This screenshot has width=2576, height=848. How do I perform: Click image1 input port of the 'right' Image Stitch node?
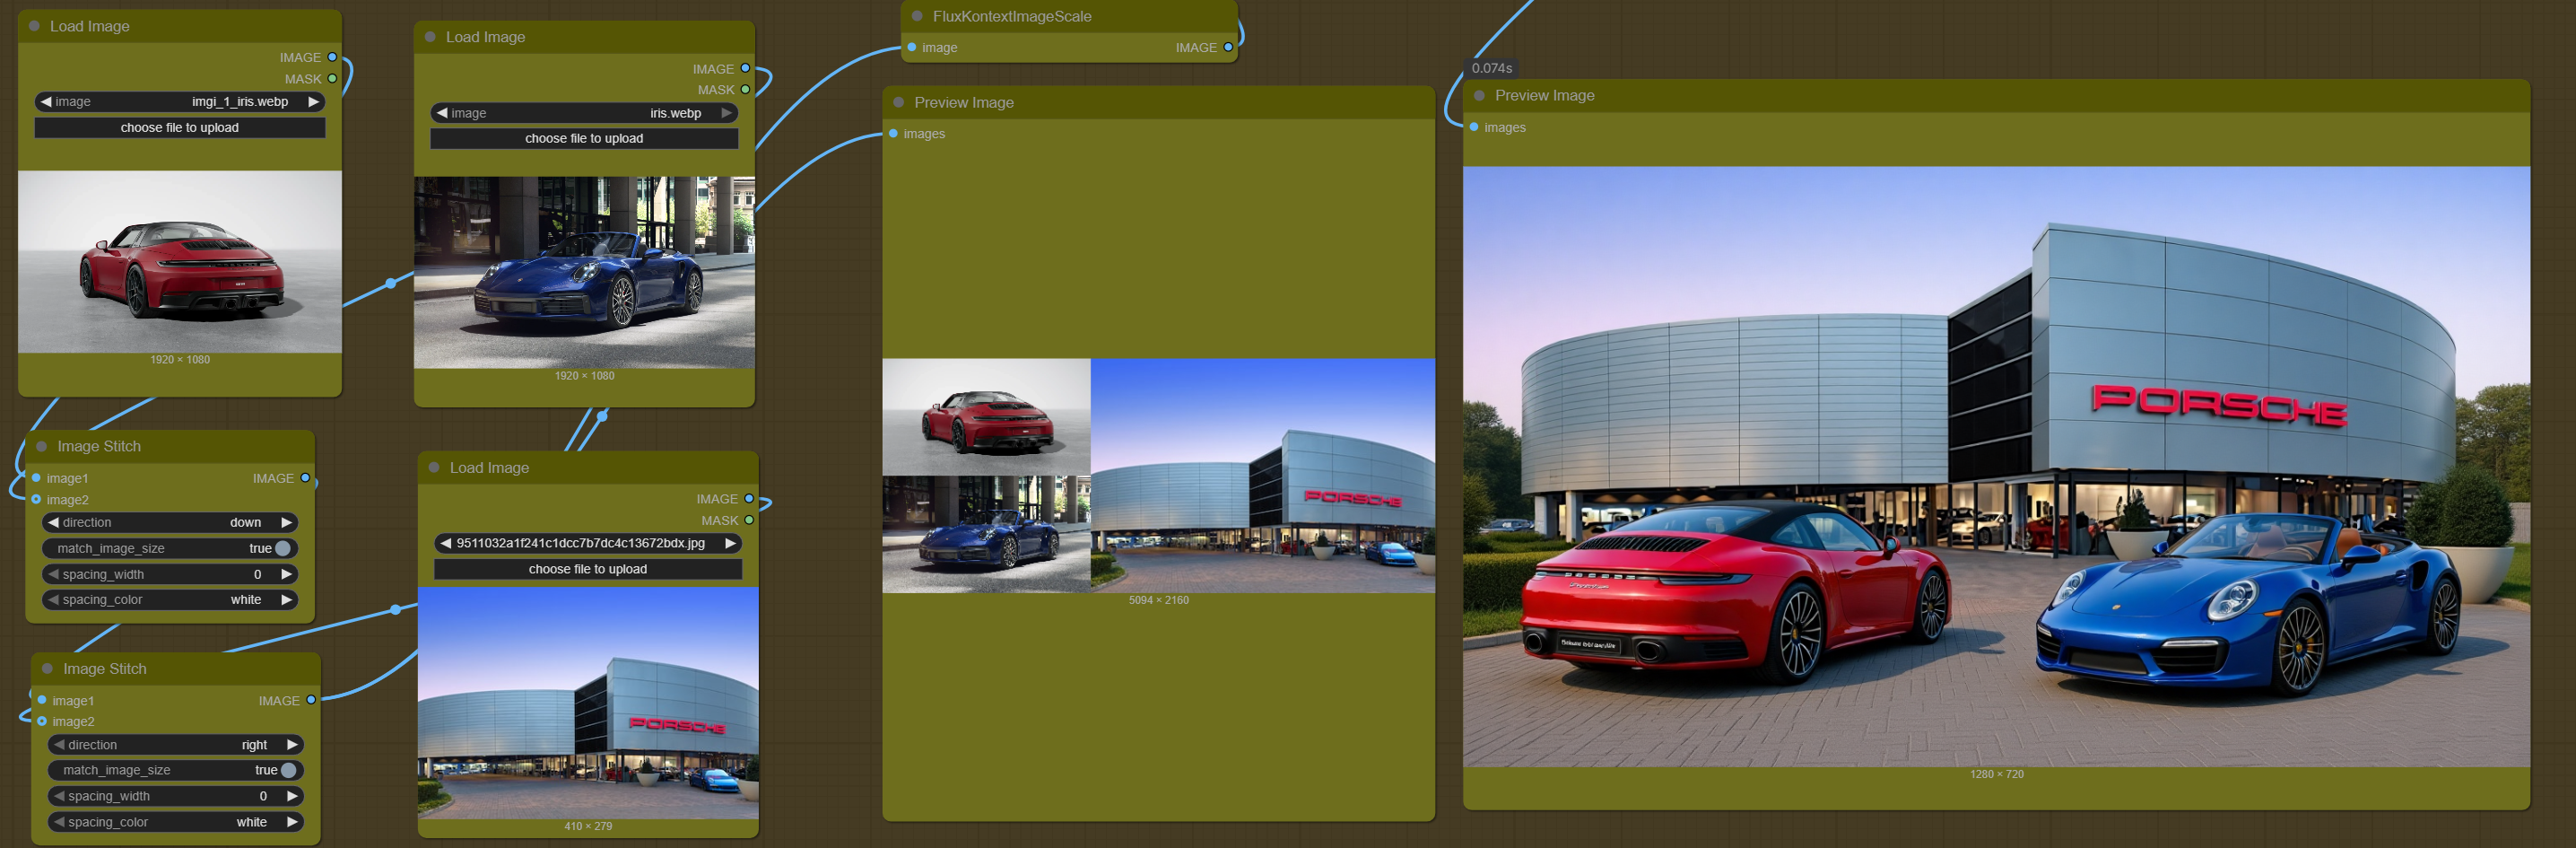[42, 700]
